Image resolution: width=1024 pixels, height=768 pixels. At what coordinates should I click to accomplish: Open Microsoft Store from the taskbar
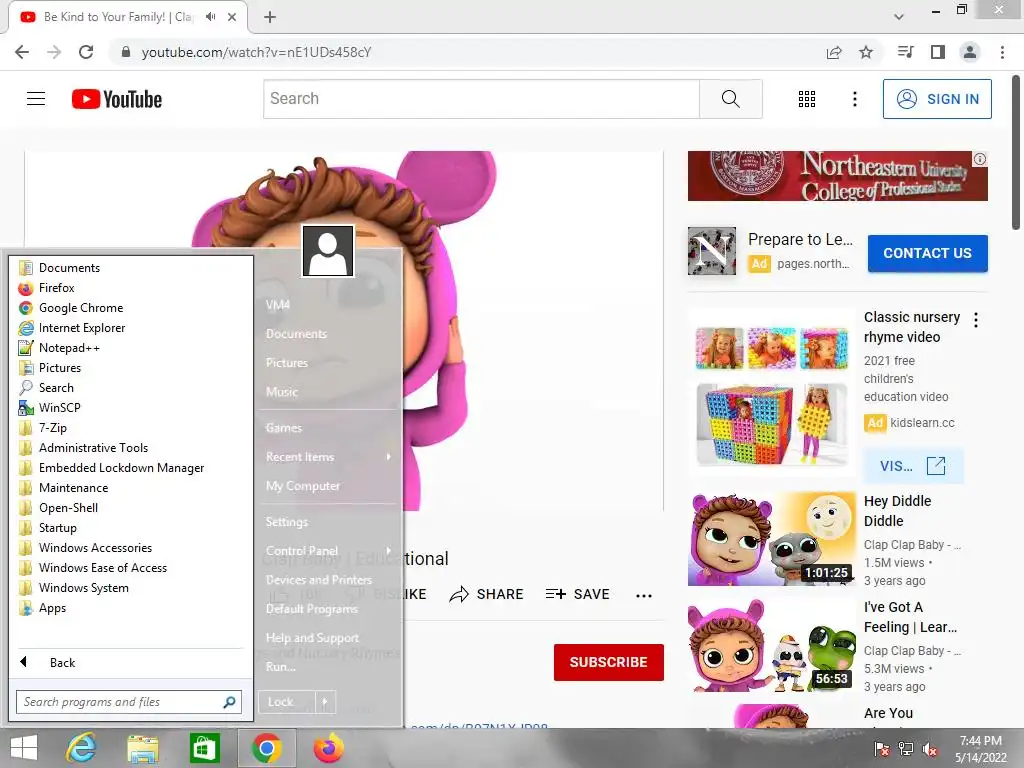[x=204, y=748]
